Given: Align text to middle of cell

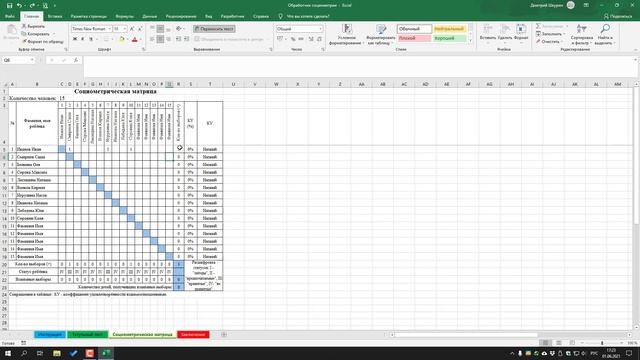Looking at the screenshot, I should 160,29.
